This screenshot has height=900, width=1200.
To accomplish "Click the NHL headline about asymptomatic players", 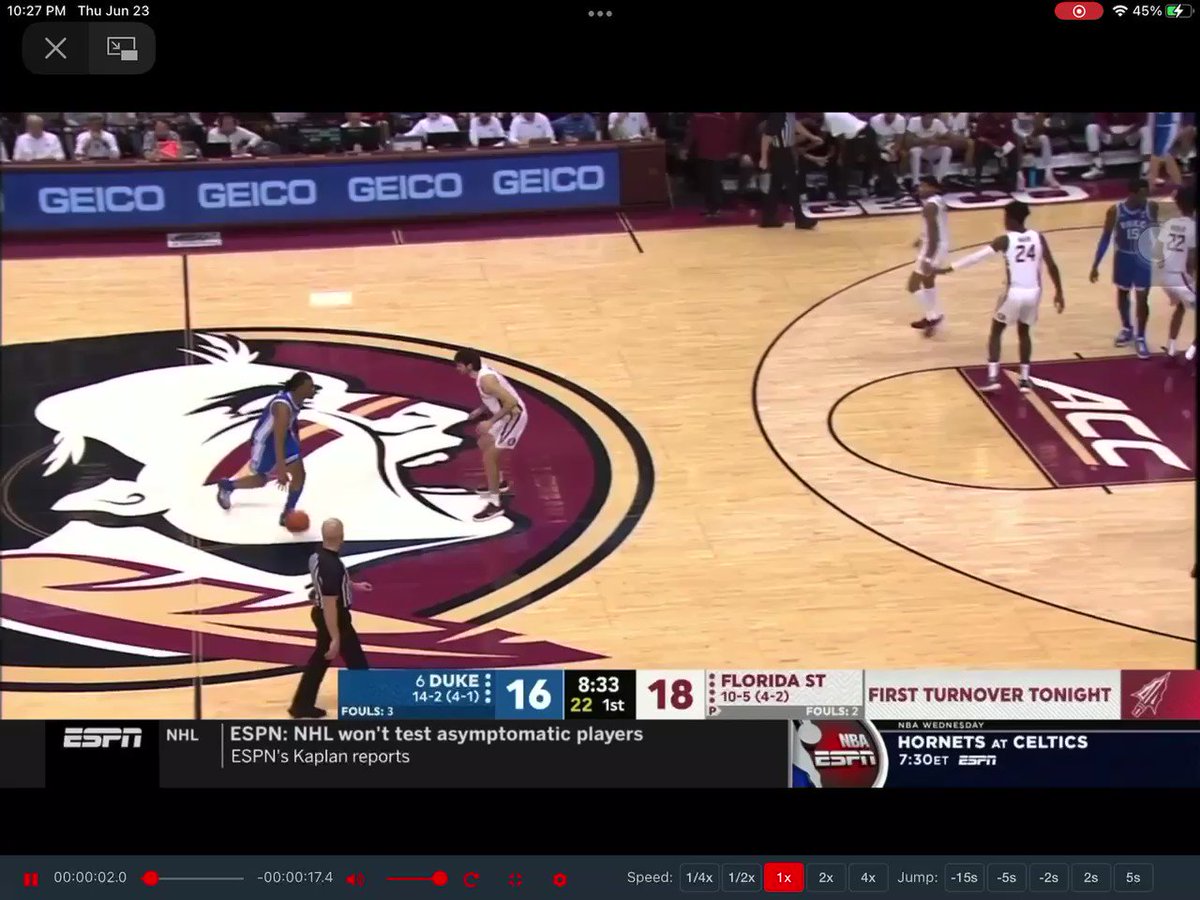I will pyautogui.click(x=436, y=734).
